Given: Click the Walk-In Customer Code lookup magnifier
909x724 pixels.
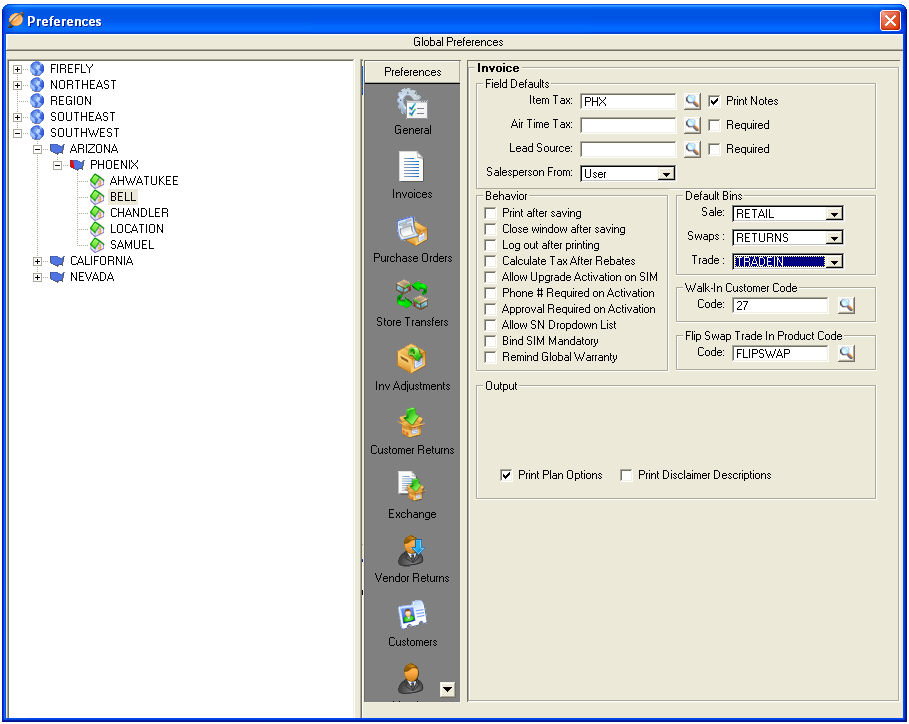Looking at the screenshot, I should pos(846,305).
